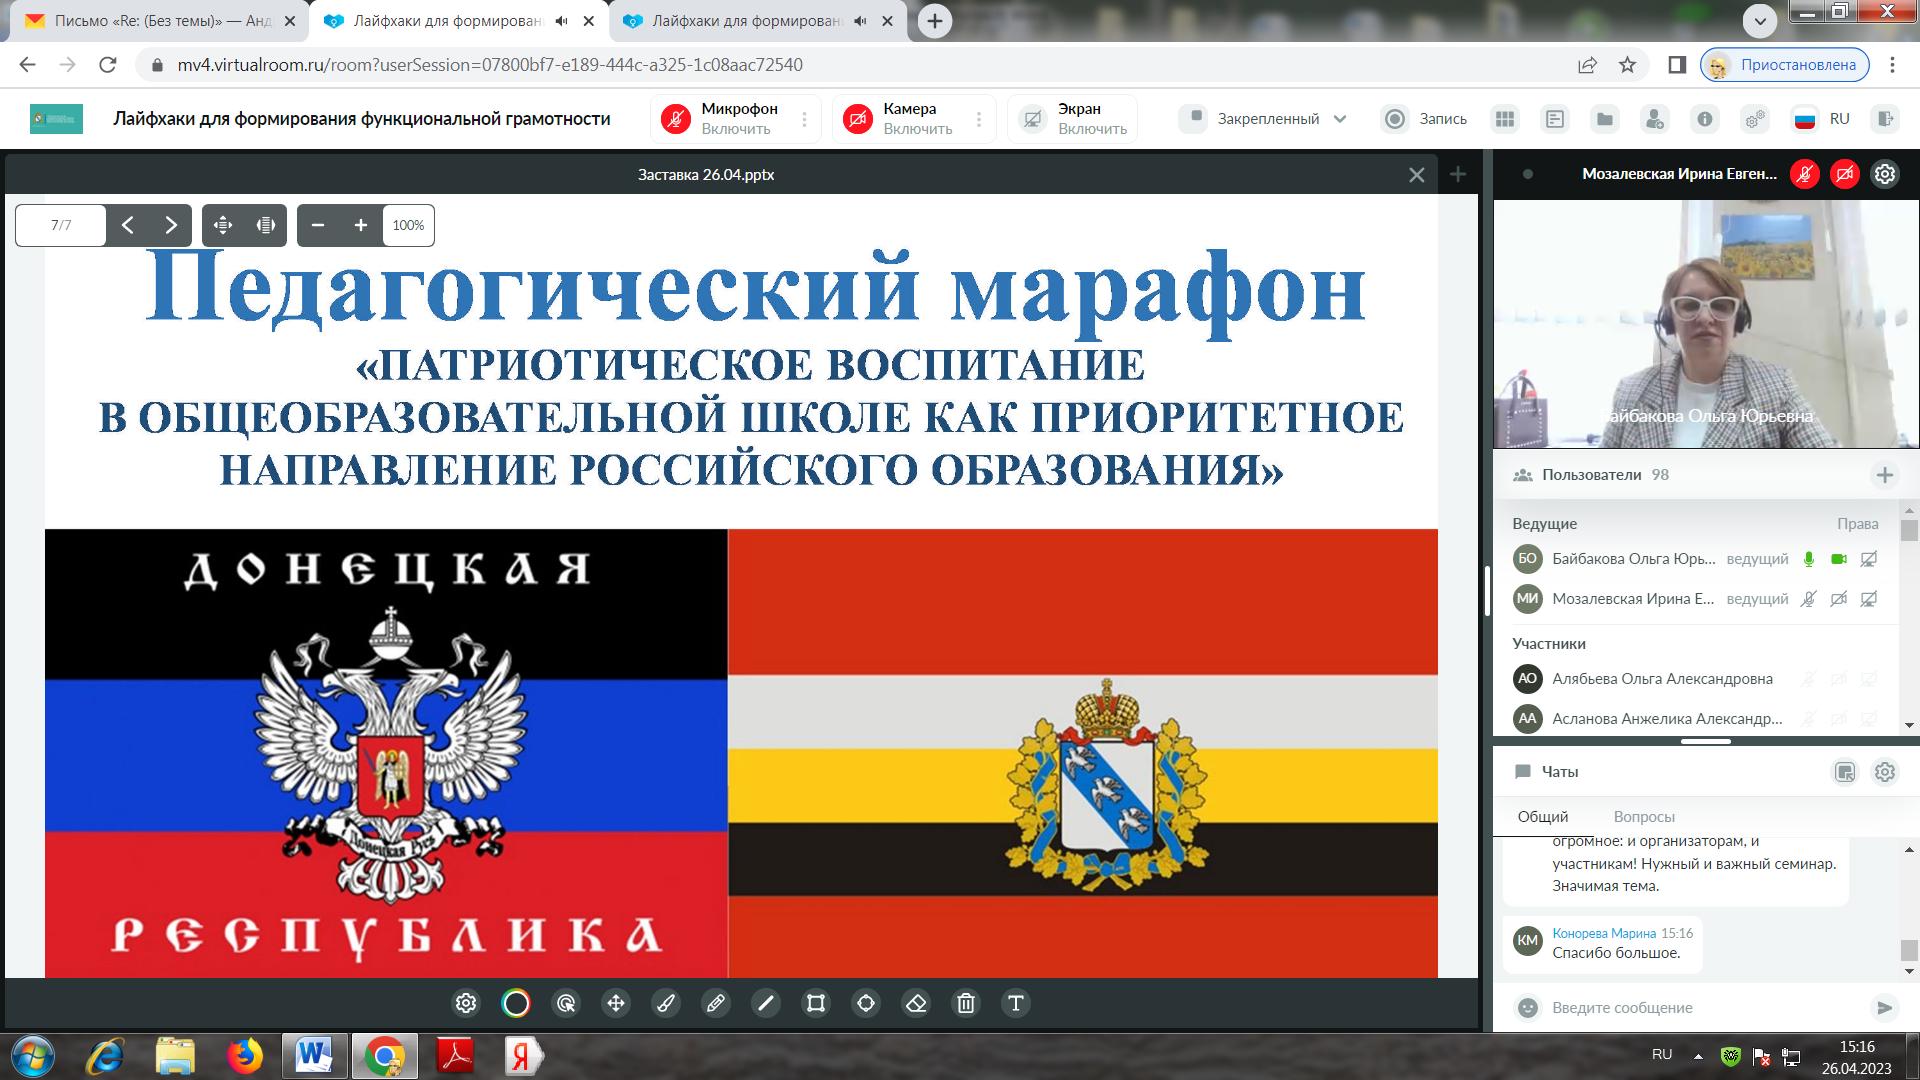The height and width of the screenshot is (1080, 1920).
Task: Click the exit room door icon
Action: [x=1885, y=119]
